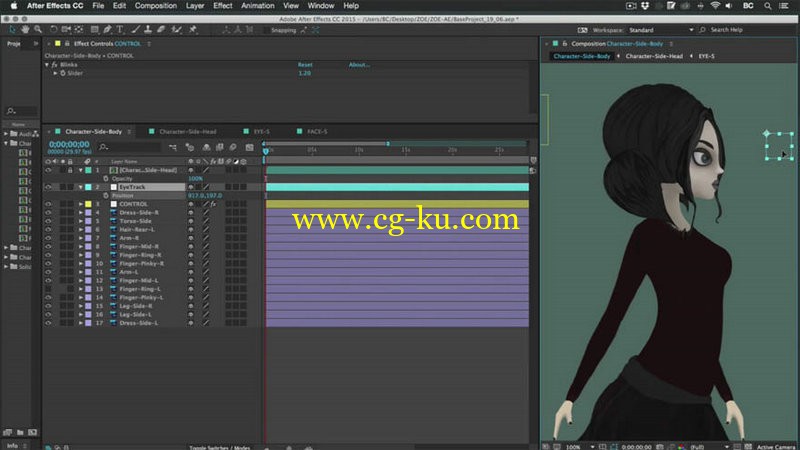Viewport: 800px width, 450px height.
Task: Toggle visibility of Torso-Side layer
Action: point(48,221)
